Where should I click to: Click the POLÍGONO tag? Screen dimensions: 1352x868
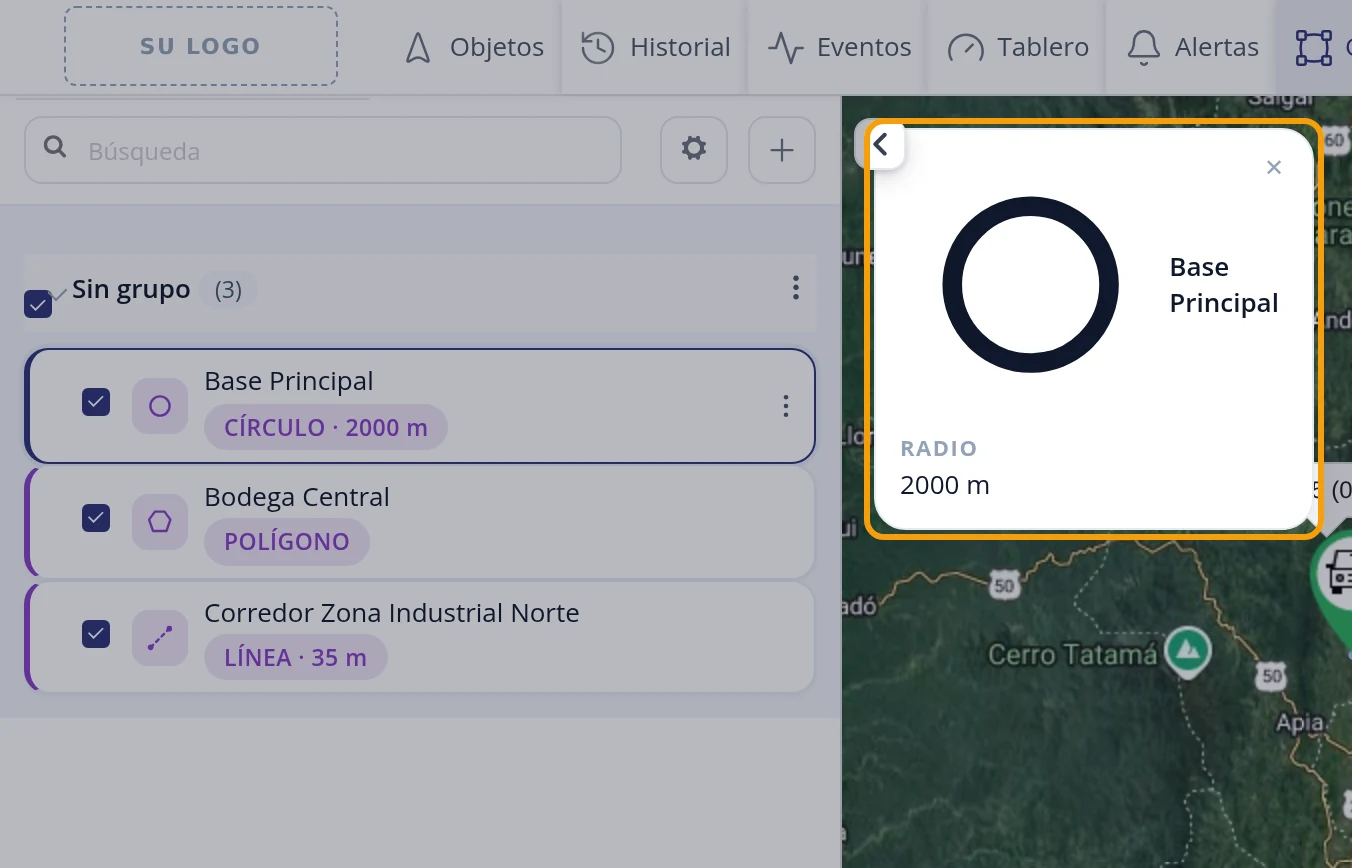click(287, 542)
